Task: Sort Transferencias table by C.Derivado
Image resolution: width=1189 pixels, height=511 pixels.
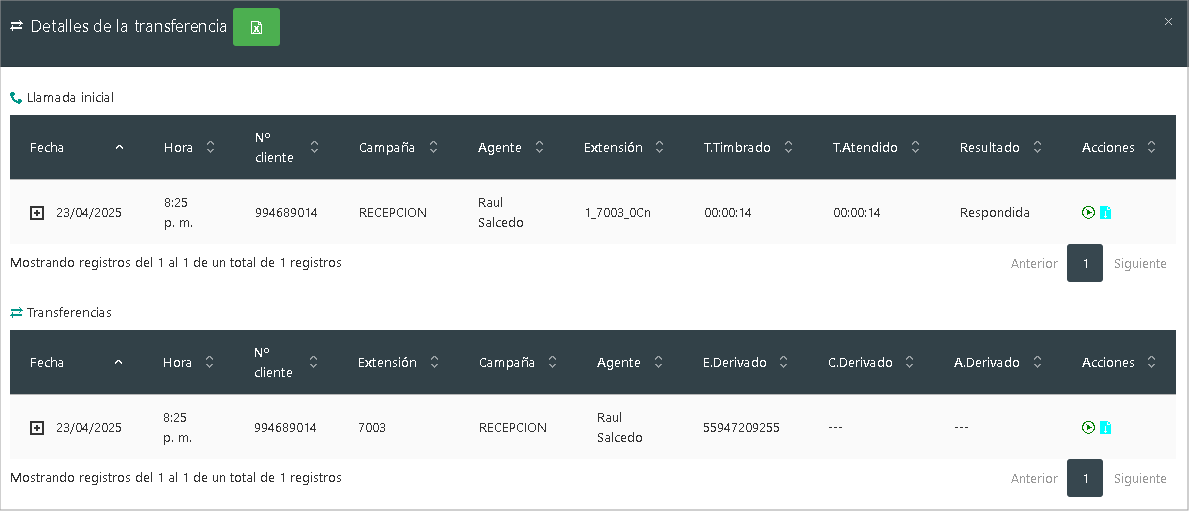Action: pos(872,362)
